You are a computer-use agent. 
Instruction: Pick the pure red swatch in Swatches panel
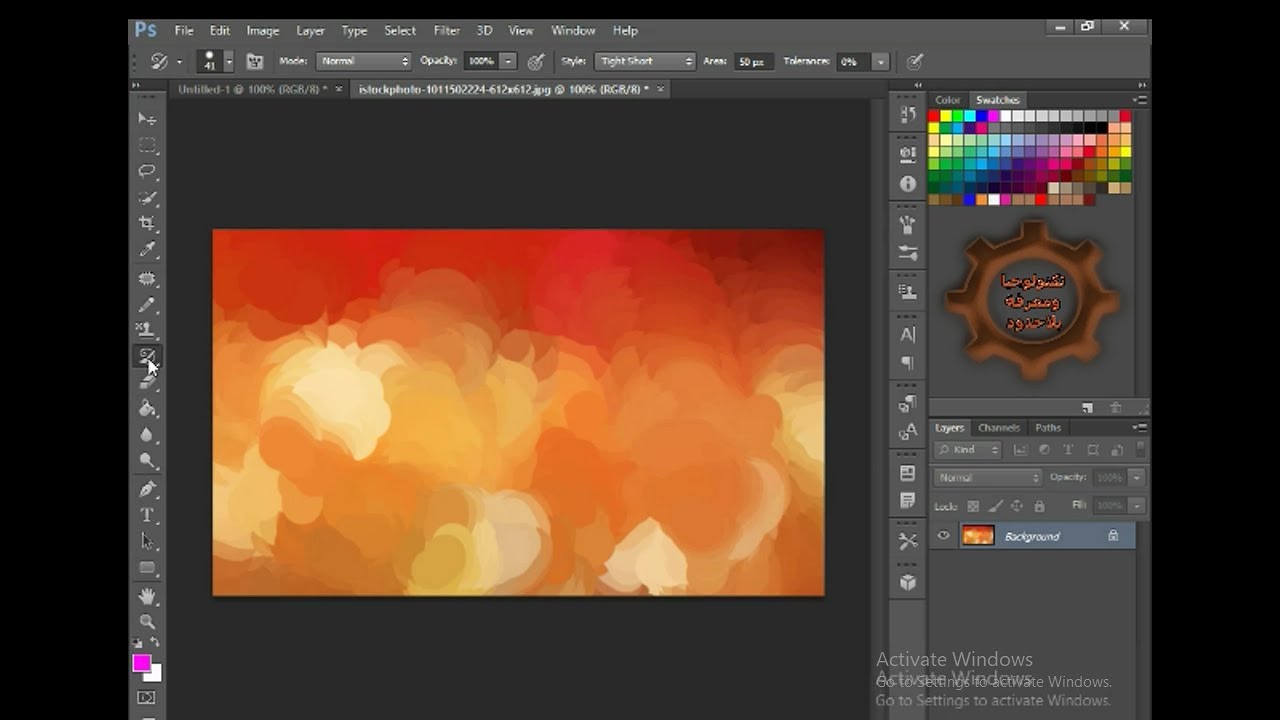pyautogui.click(x=934, y=117)
